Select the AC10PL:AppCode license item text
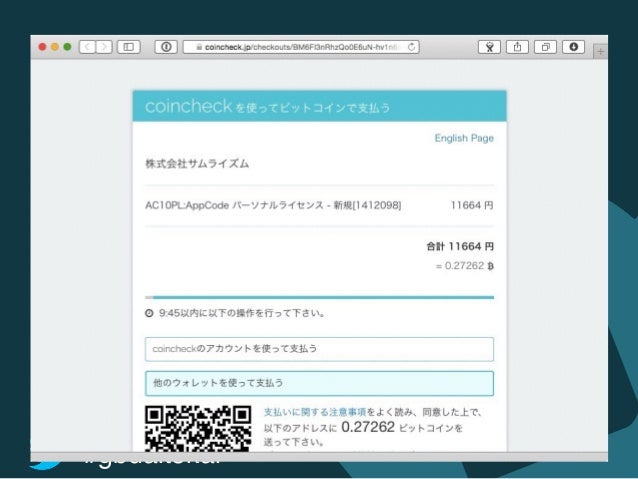 click(273, 205)
